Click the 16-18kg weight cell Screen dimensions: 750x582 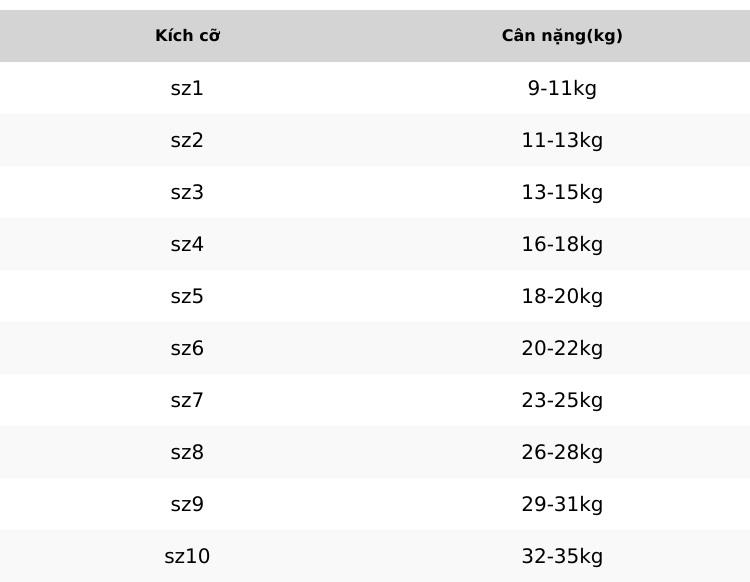click(x=562, y=244)
